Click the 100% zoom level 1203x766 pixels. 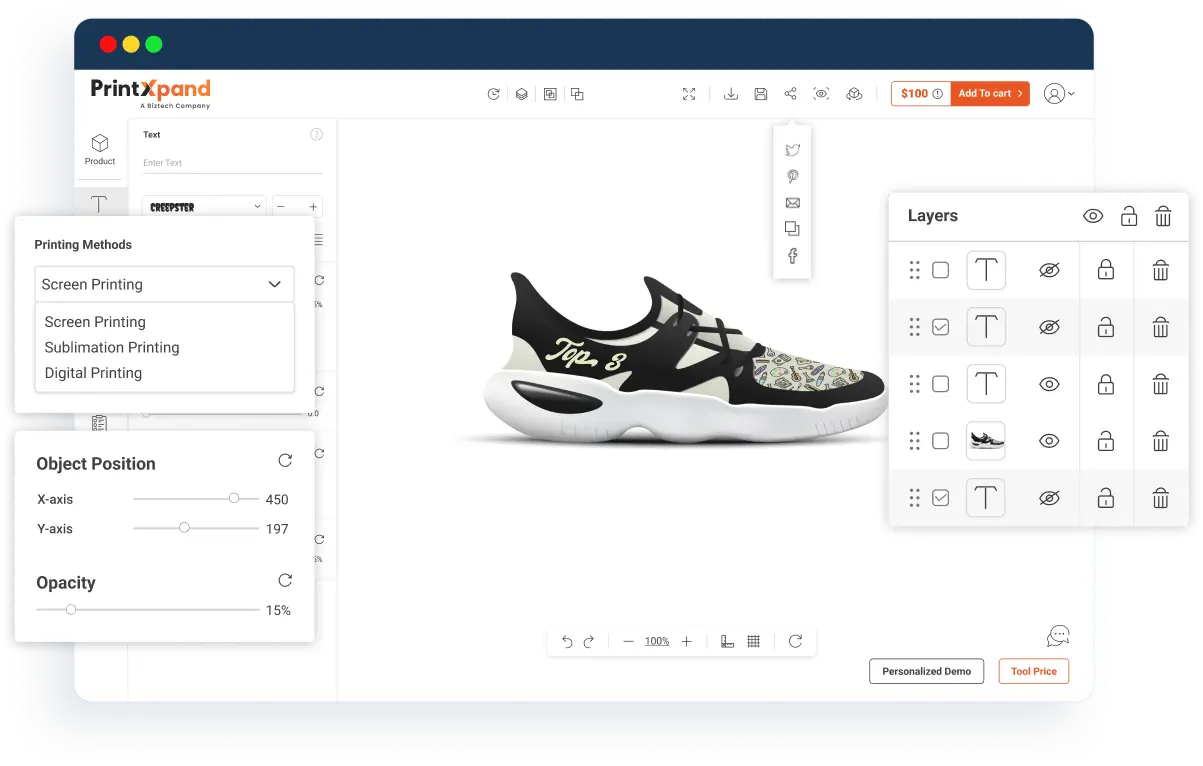pos(657,642)
